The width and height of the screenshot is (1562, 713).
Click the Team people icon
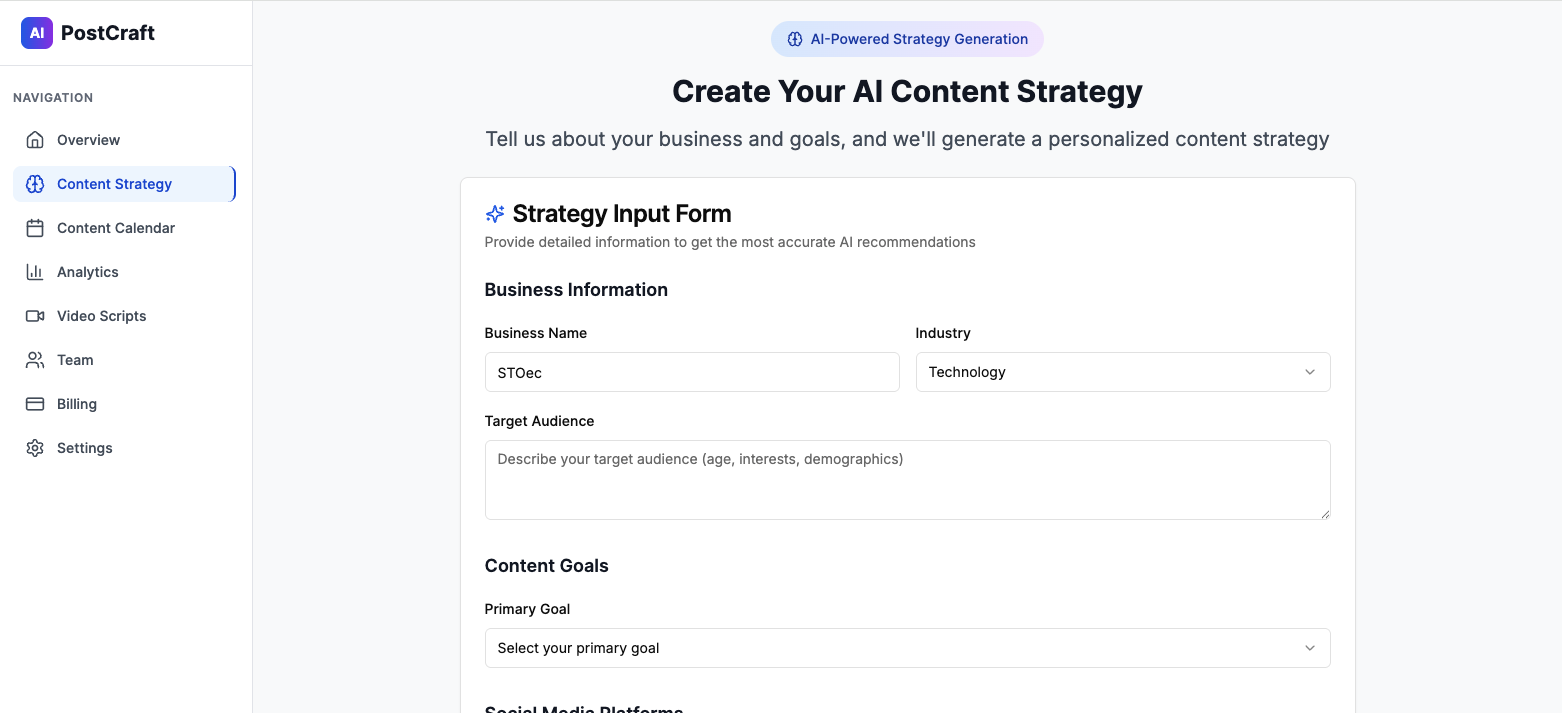(x=35, y=360)
